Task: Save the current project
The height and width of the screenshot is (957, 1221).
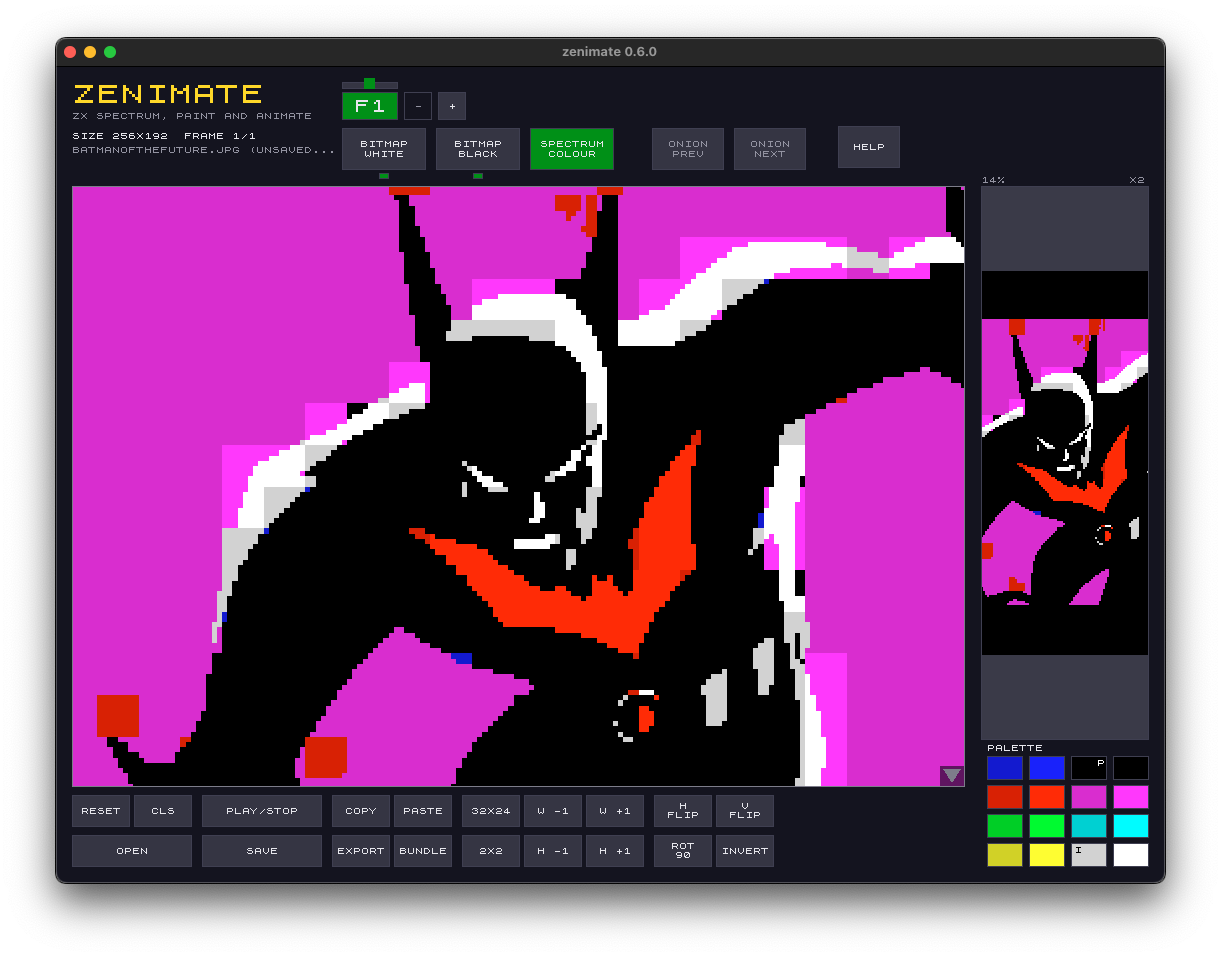Action: click(x=262, y=851)
